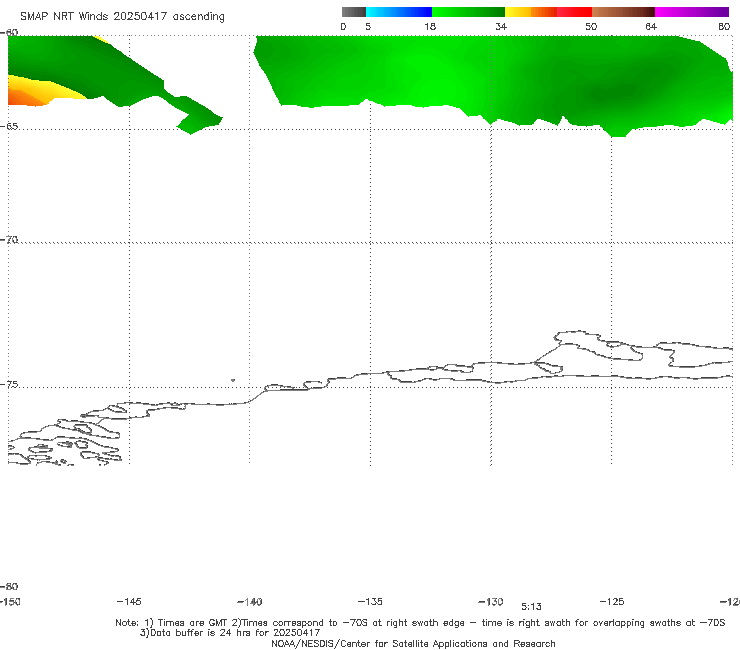Click the color bar label '50'

click(x=591, y=27)
